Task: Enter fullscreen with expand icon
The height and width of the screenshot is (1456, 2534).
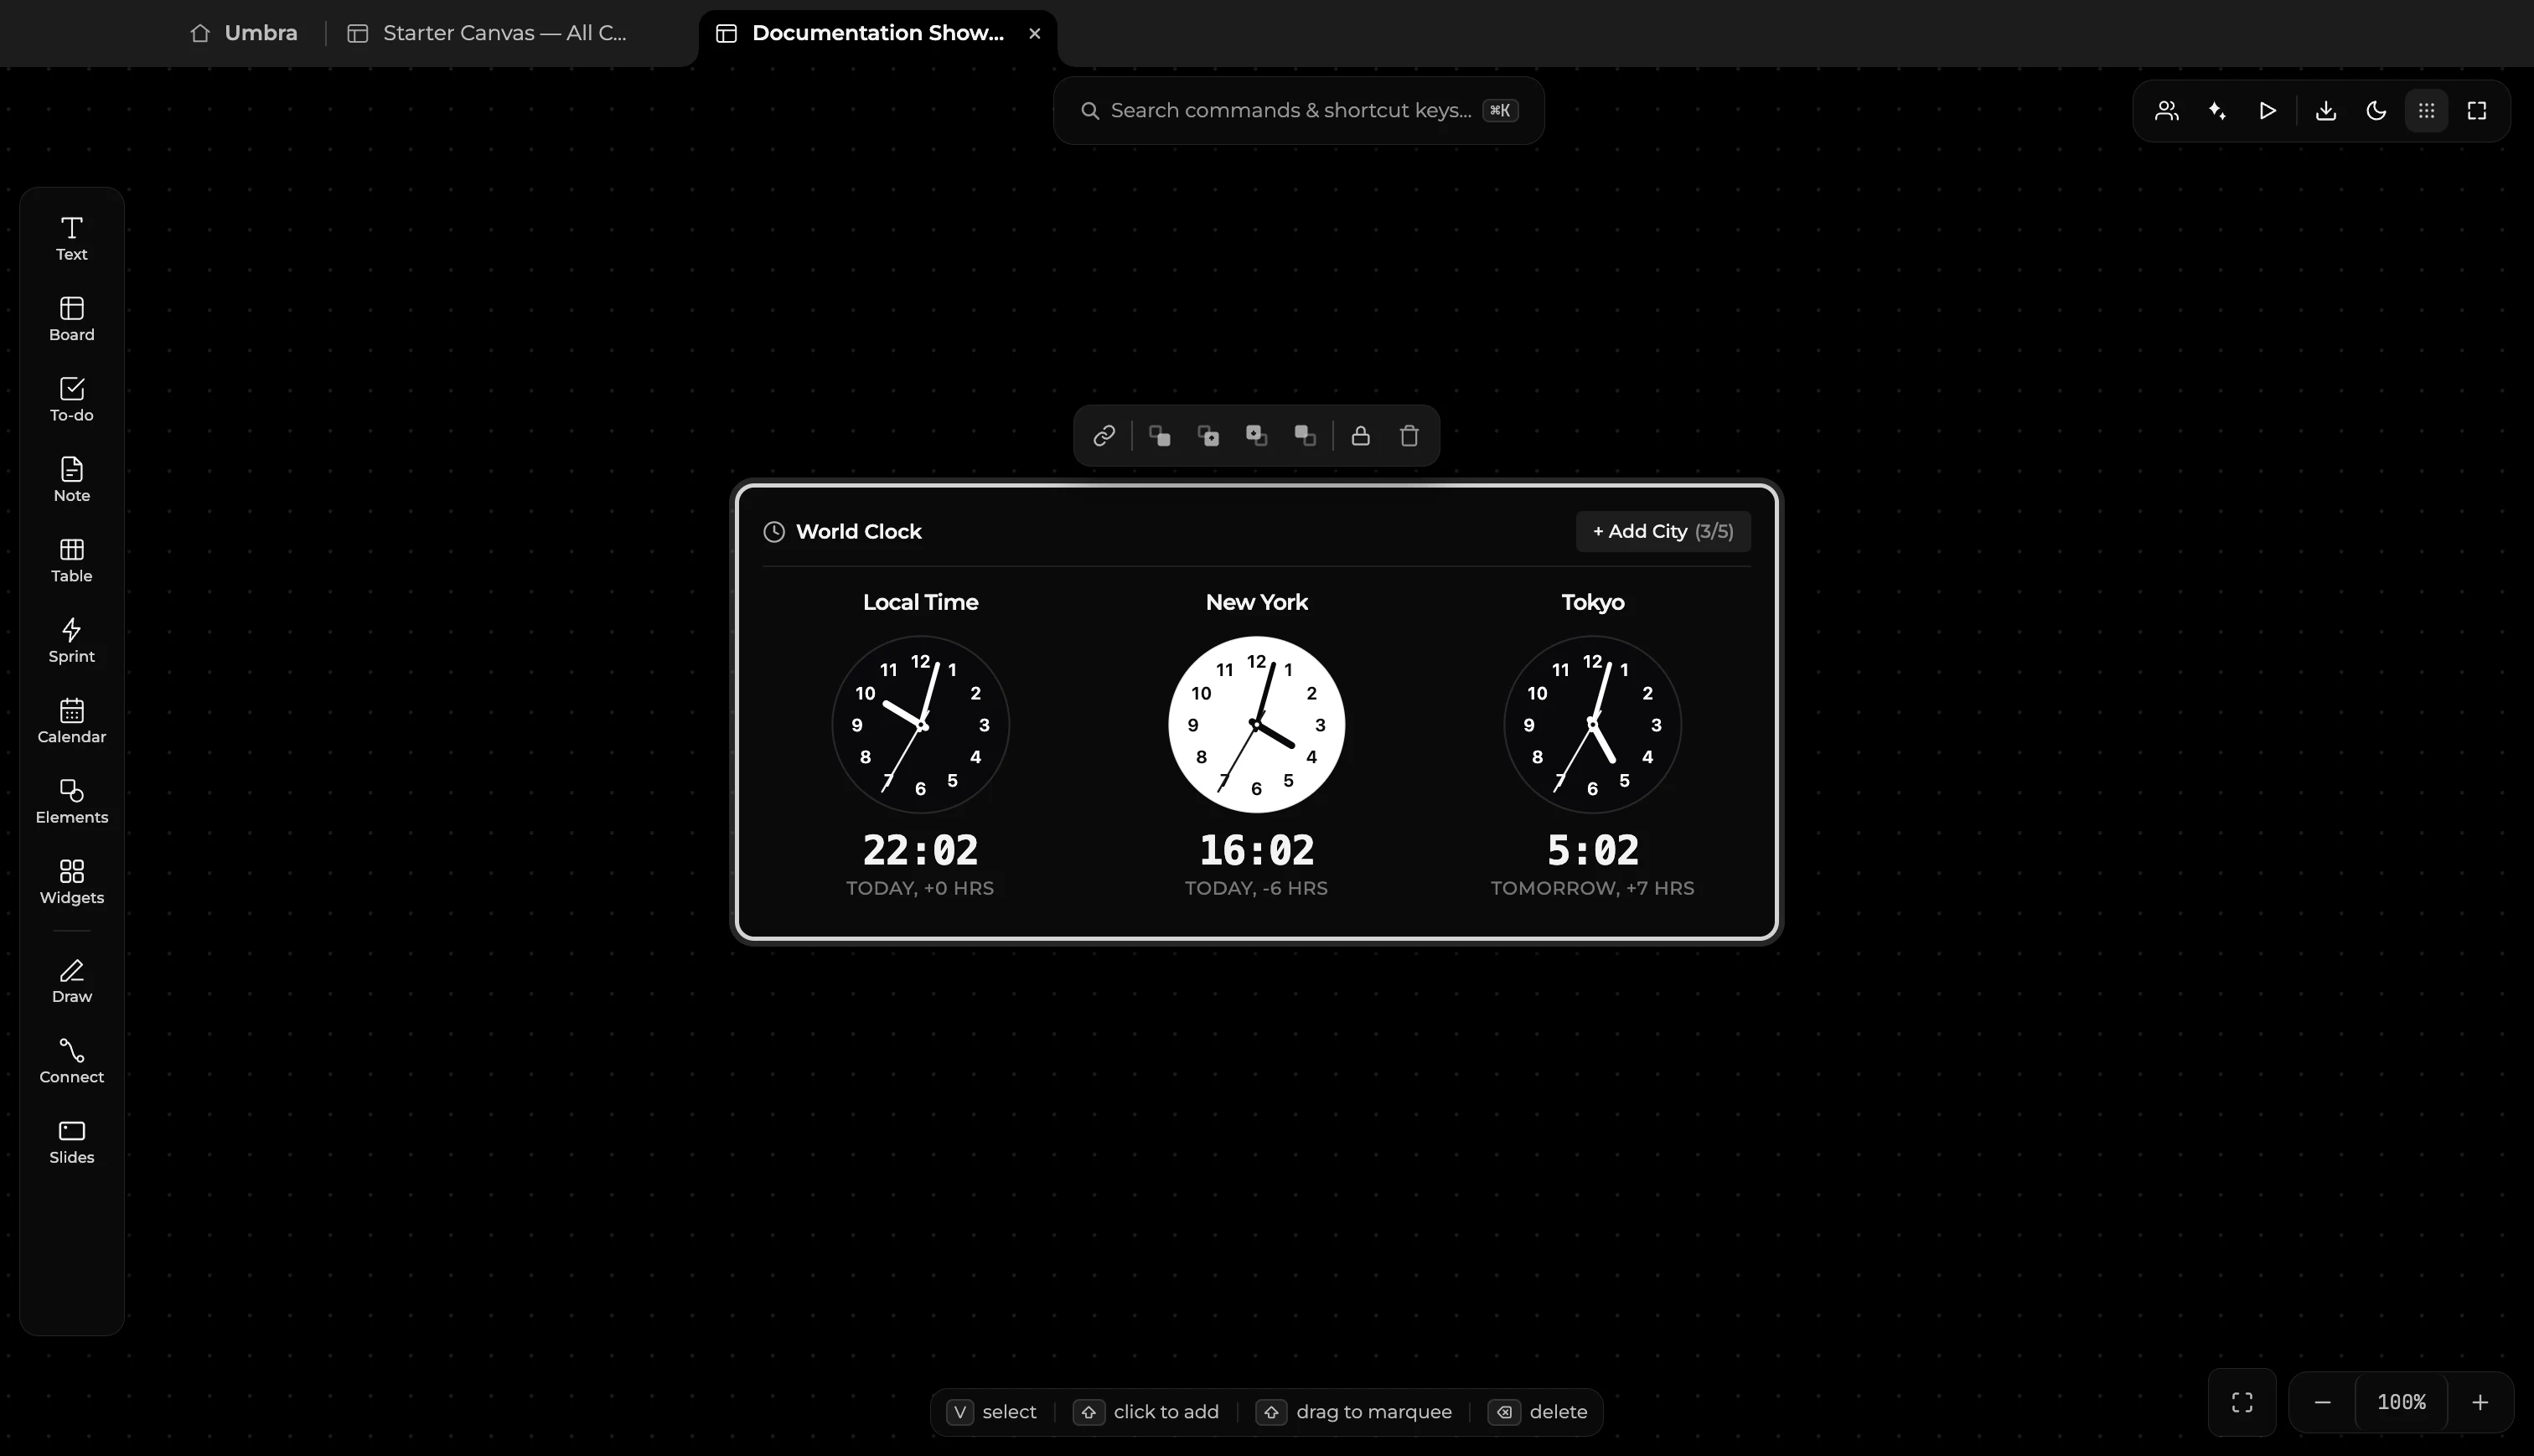Action: 2477,110
